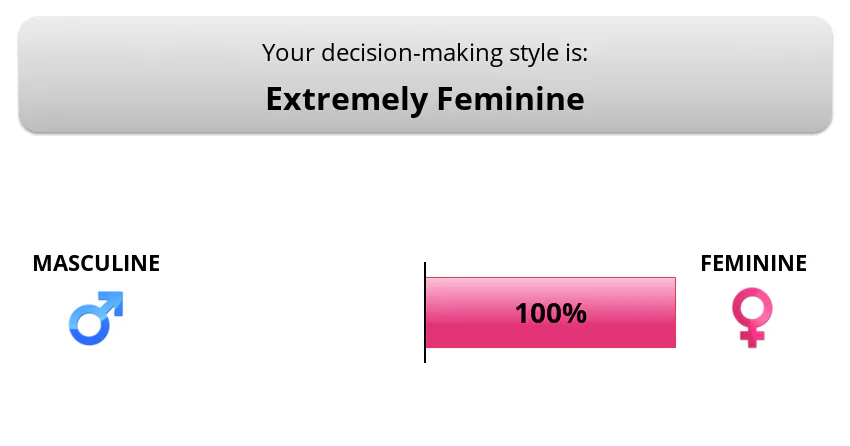Screen dimensions: 850x446
Task: Select the MASCULINE label
Action: pos(96,263)
